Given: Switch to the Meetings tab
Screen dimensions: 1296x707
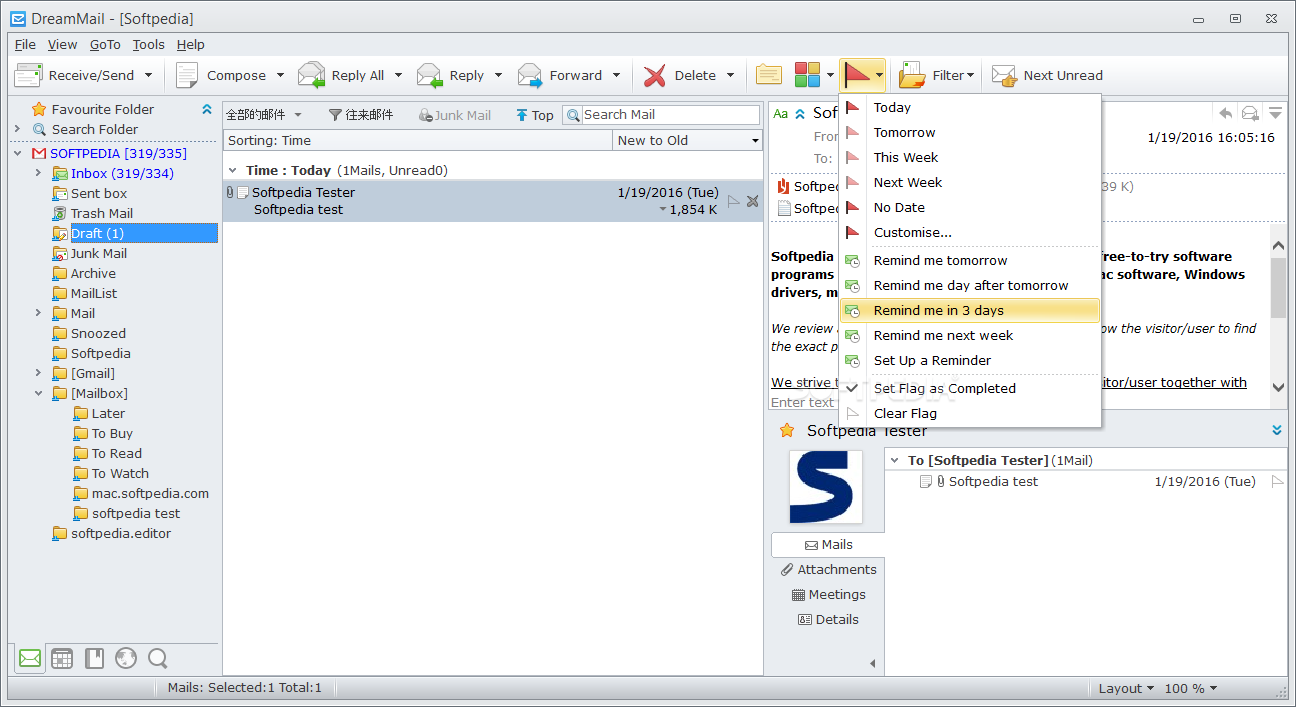Looking at the screenshot, I should [828, 594].
